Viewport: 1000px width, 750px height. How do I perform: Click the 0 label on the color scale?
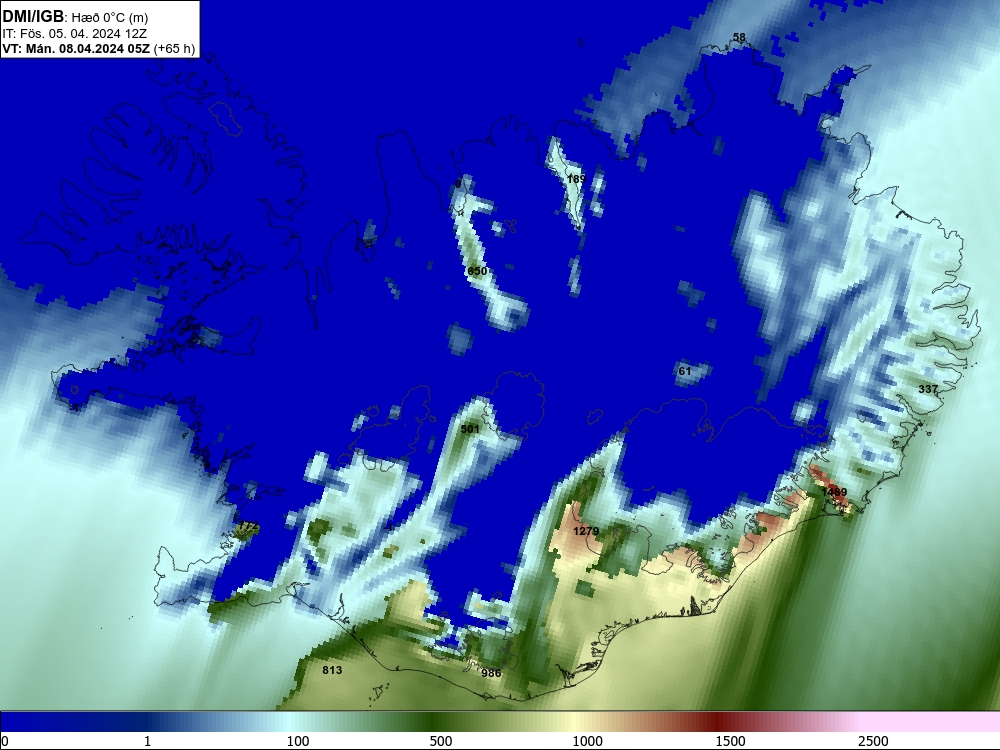5,741
